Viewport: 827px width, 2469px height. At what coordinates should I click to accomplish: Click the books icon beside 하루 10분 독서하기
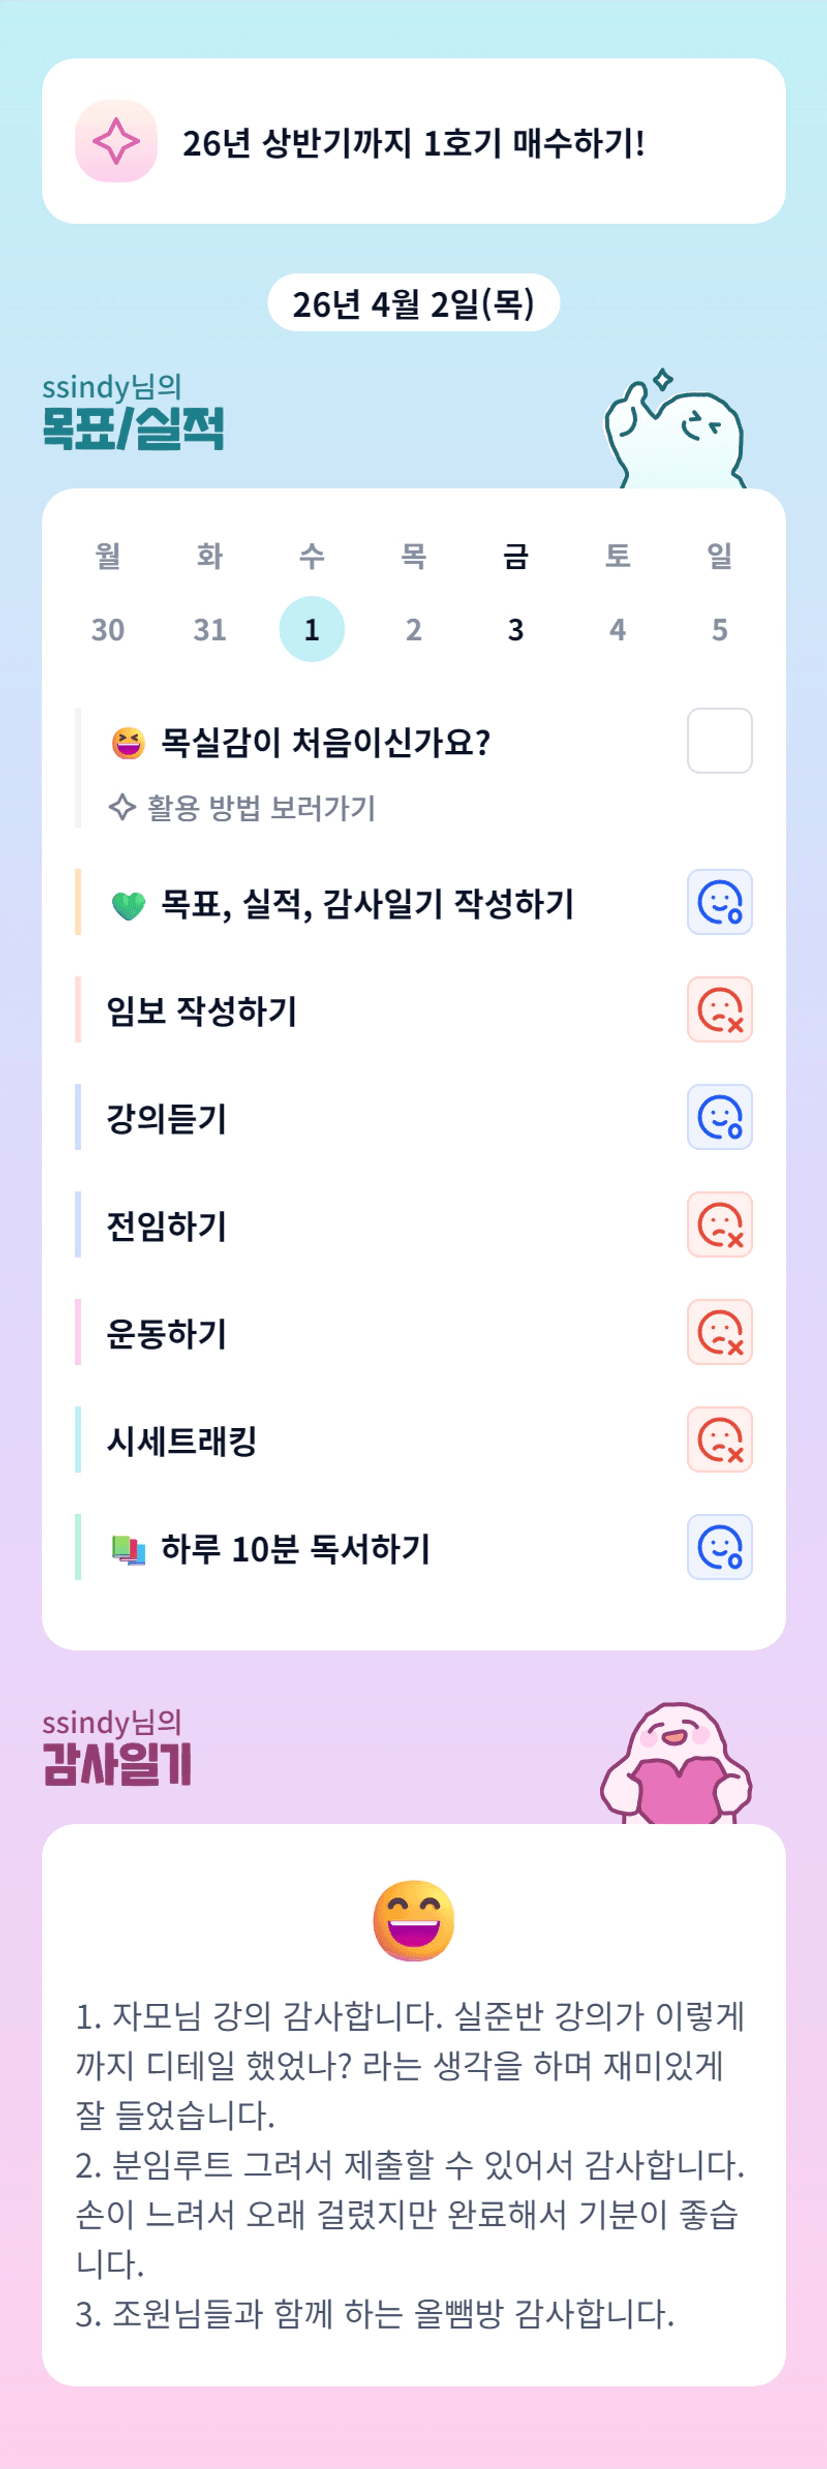pyautogui.click(x=128, y=1550)
